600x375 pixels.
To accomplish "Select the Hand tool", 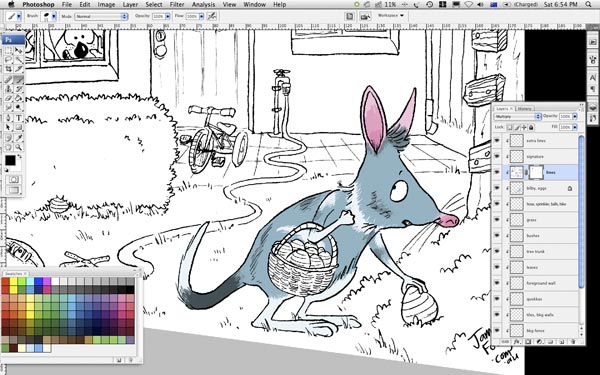I will point(8,147).
